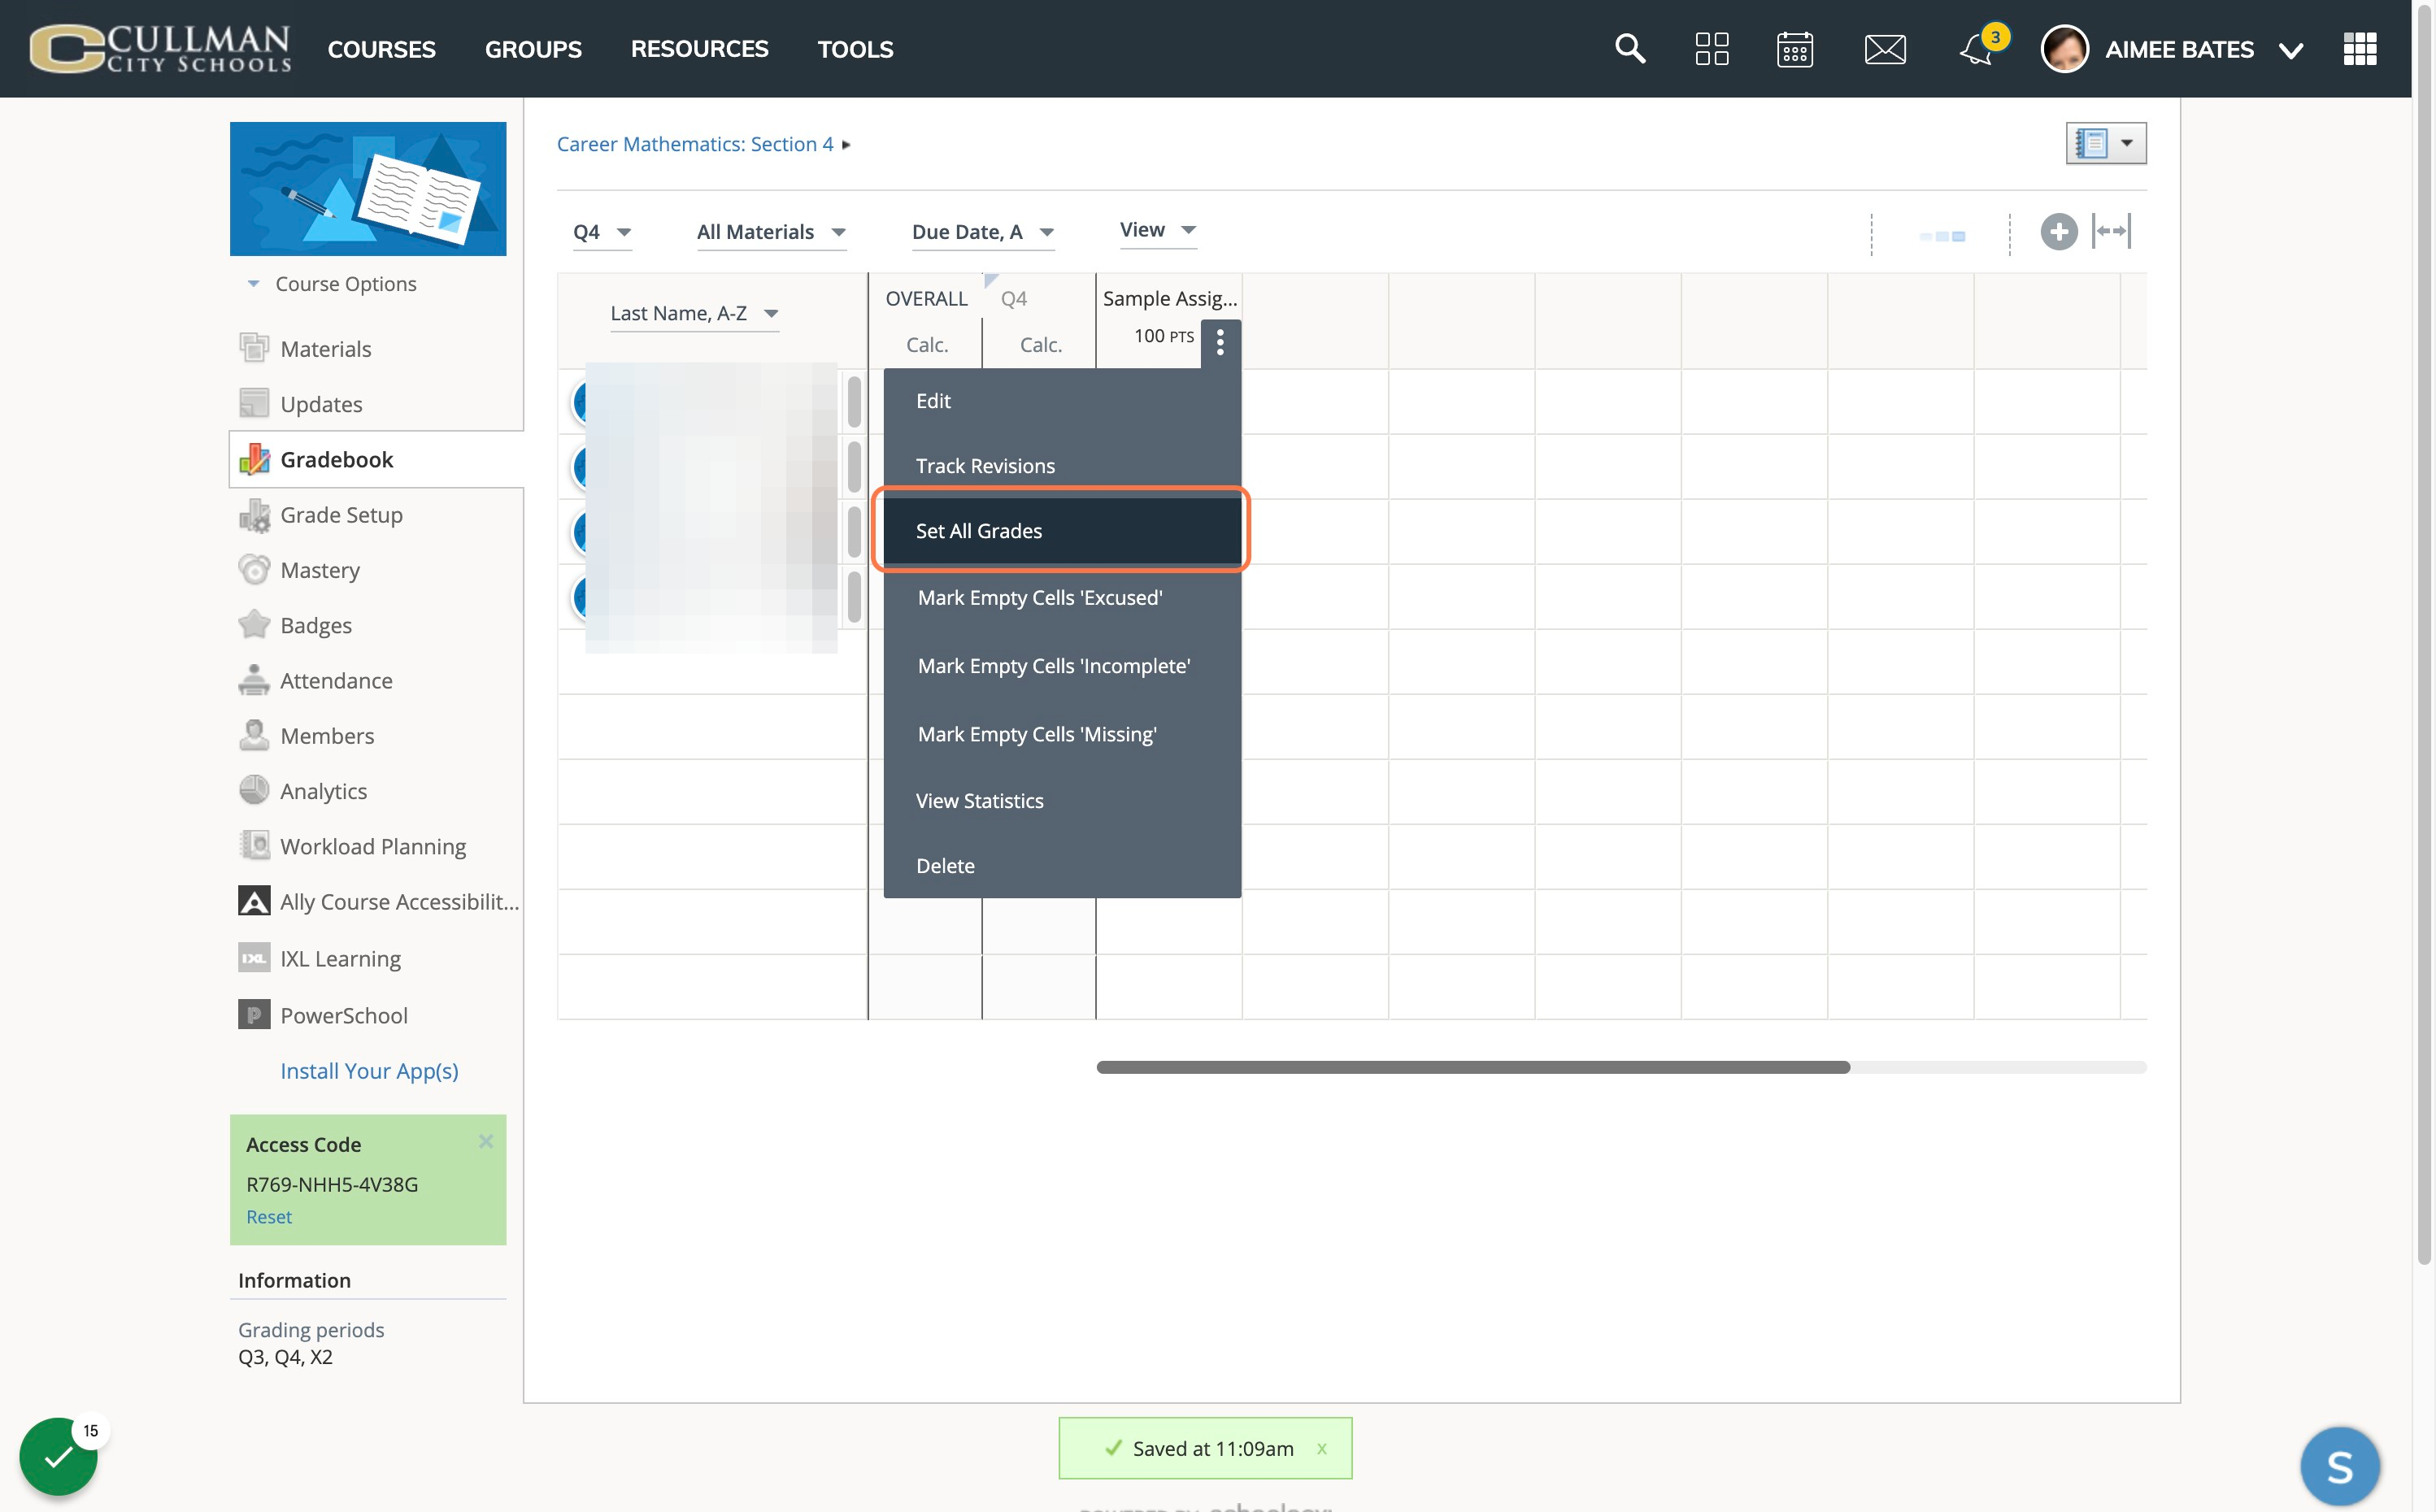2436x1512 pixels.
Task: Click the add column plus icon
Action: pos(2058,232)
